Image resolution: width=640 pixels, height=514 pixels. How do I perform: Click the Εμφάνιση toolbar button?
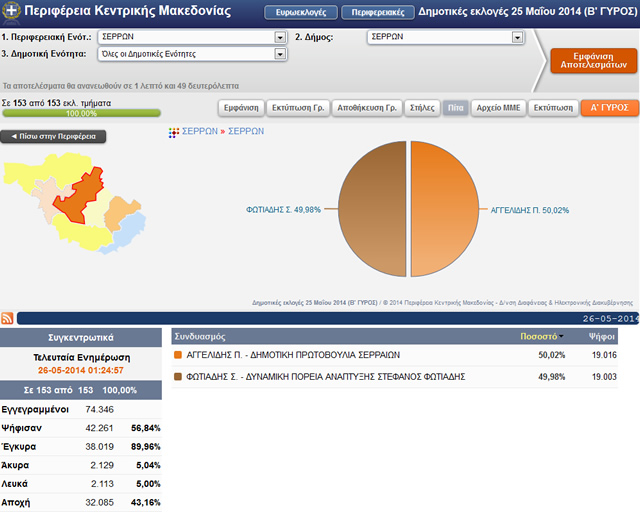pos(241,108)
